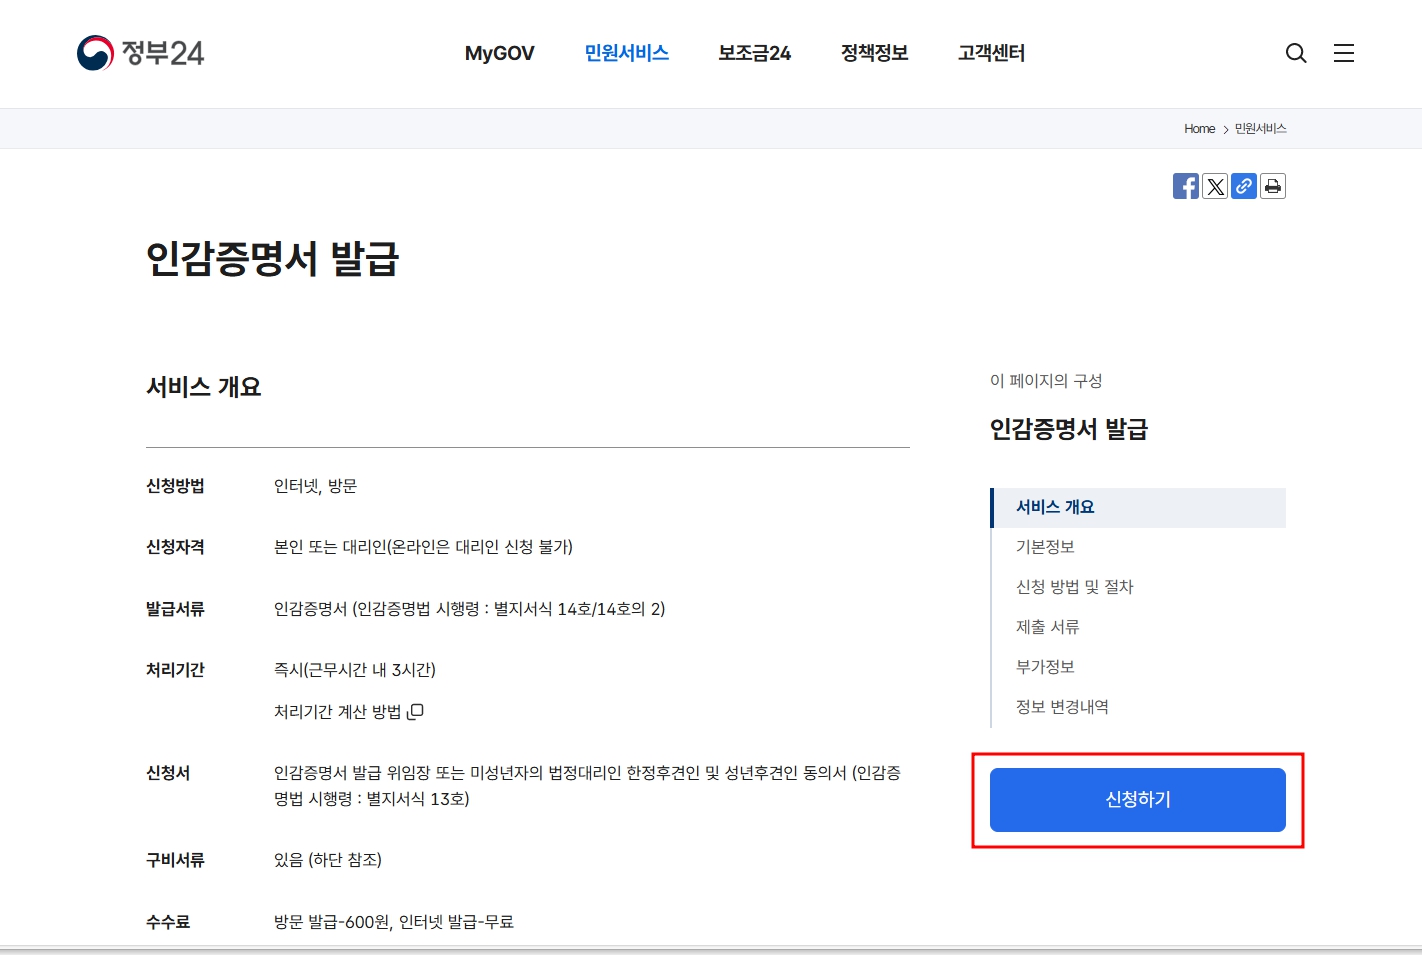Click the 정부24 logo
Viewport: 1422px width, 955px height.
140,52
